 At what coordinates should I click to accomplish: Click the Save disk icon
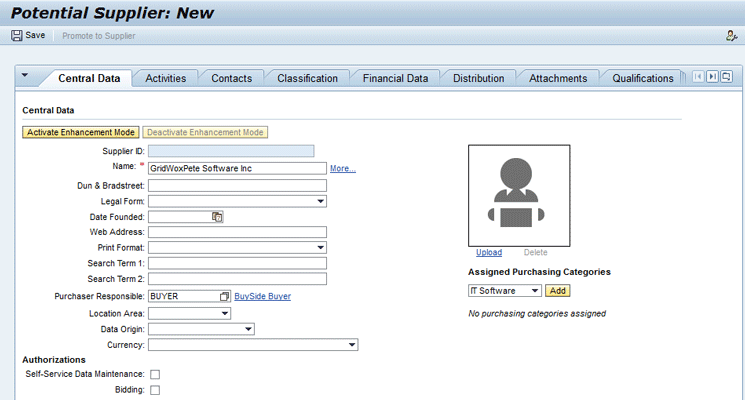click(x=17, y=35)
